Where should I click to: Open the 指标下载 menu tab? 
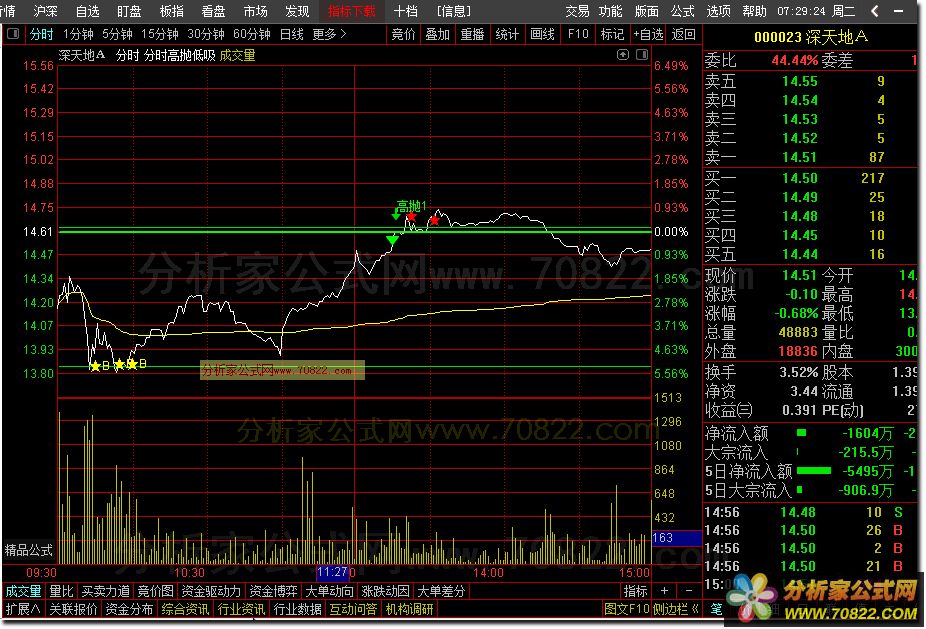click(x=351, y=11)
